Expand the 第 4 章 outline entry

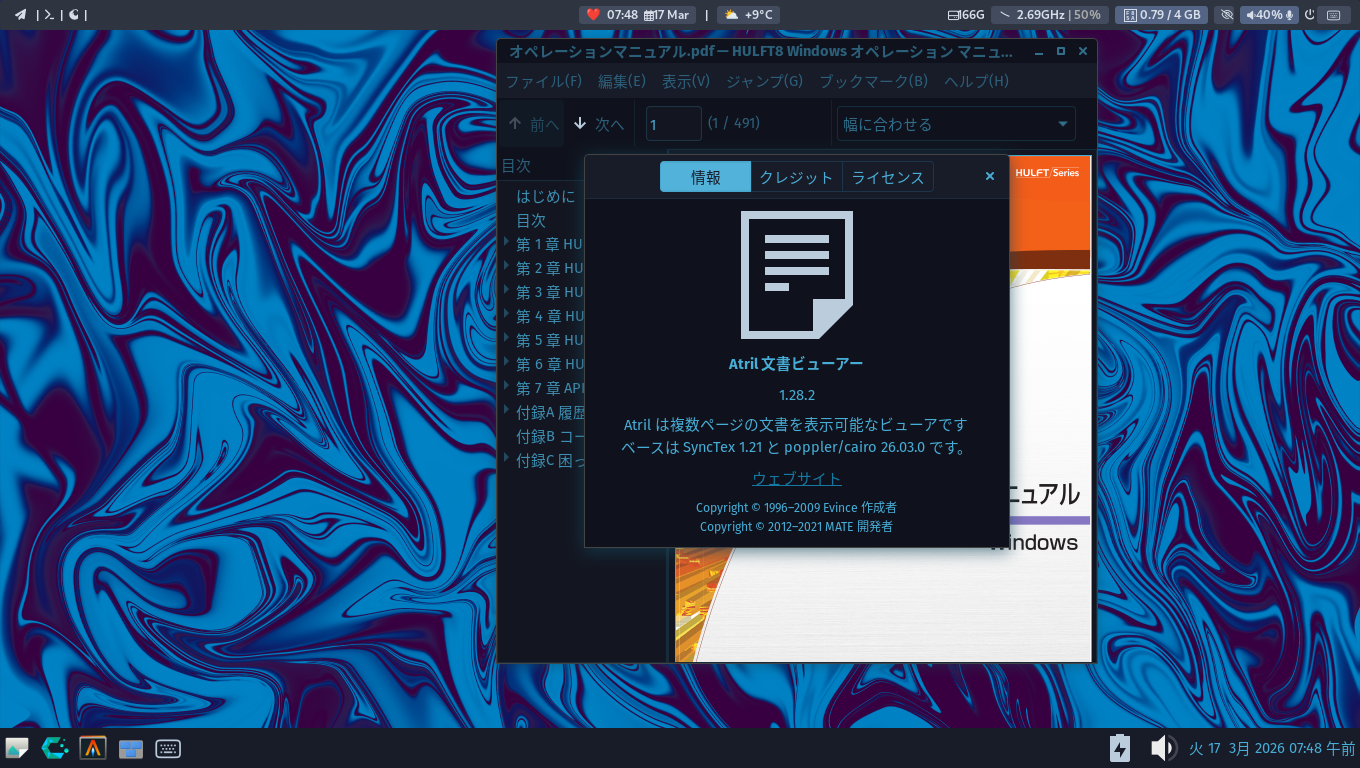[507, 315]
